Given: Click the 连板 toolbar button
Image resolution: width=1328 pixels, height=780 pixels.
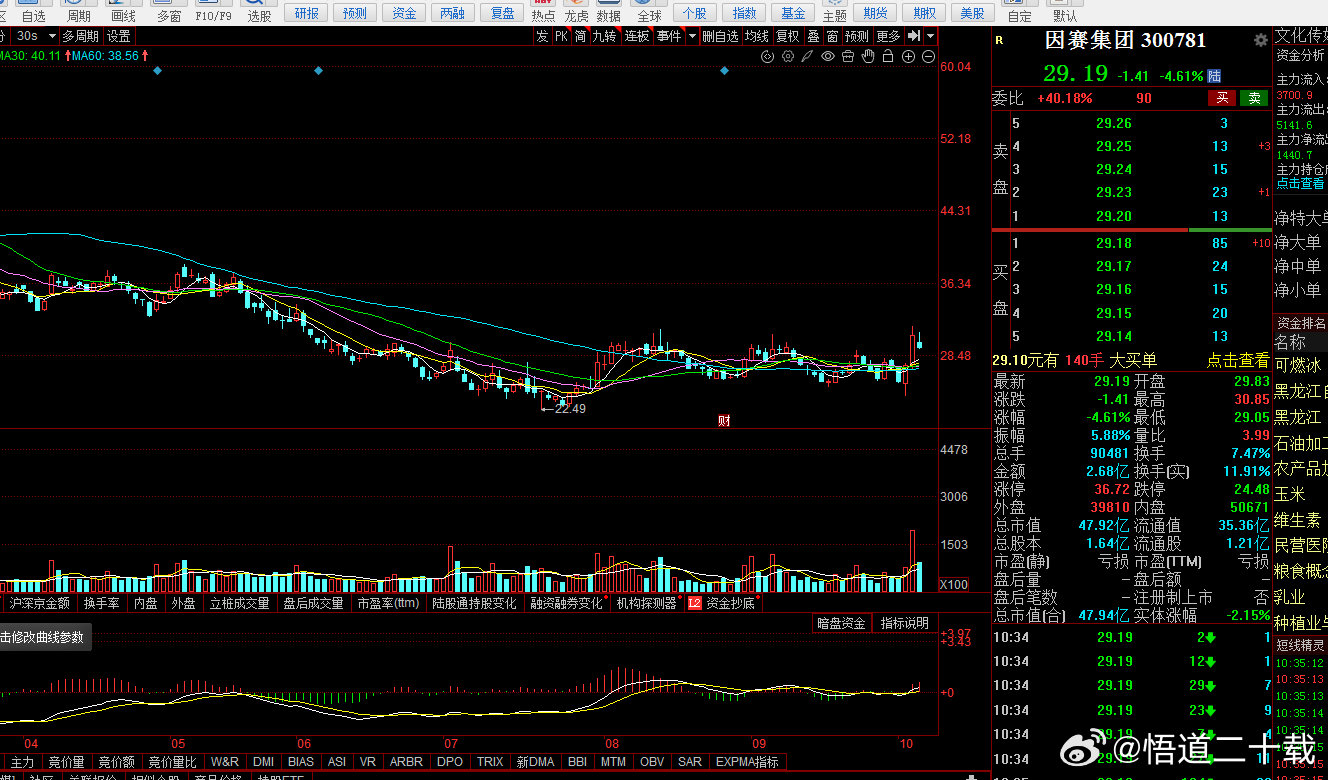Looking at the screenshot, I should (x=637, y=36).
